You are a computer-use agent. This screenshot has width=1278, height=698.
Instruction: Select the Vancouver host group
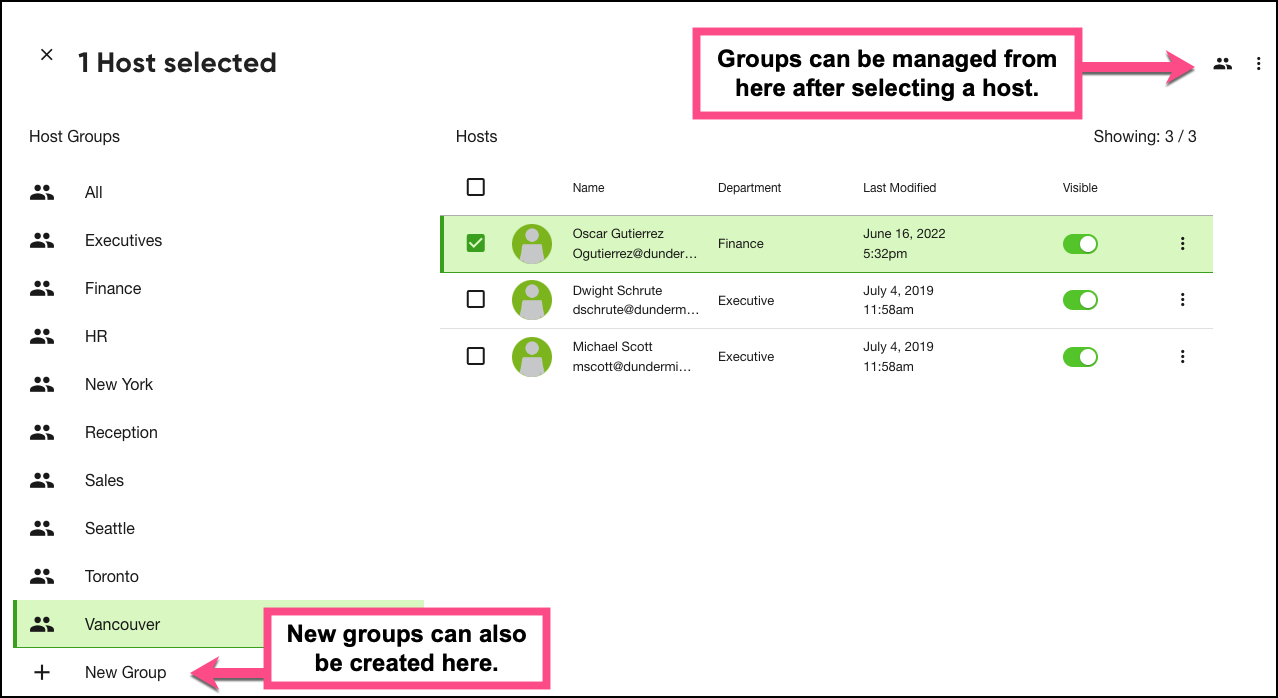click(x=122, y=624)
